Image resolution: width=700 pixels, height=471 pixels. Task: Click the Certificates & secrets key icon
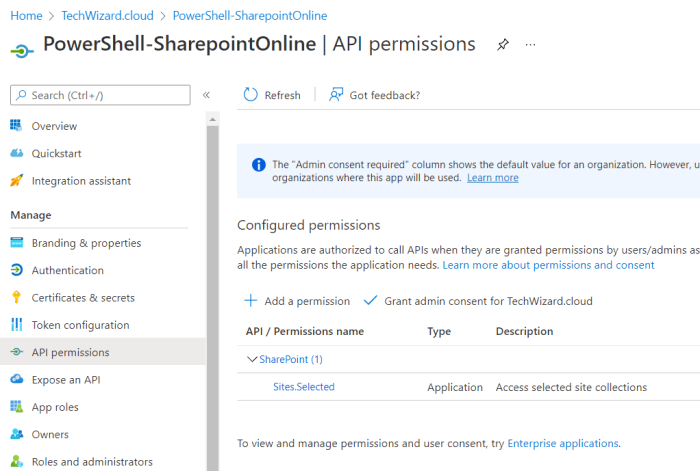click(16, 298)
